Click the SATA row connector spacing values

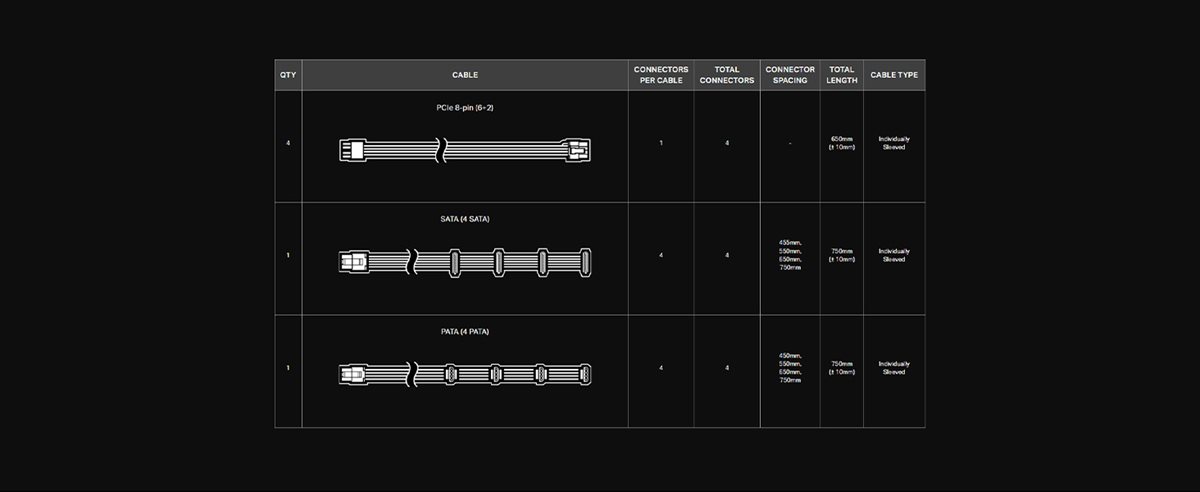pos(790,255)
